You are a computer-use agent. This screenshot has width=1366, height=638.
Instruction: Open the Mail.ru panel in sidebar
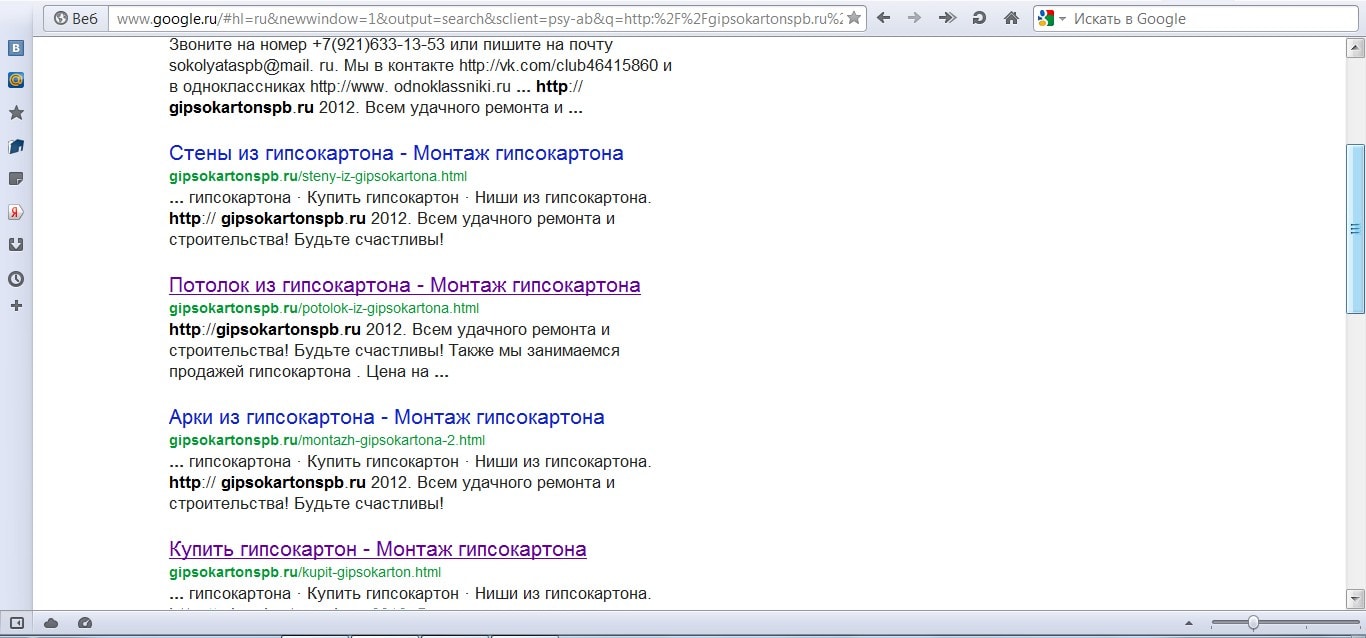point(16,80)
